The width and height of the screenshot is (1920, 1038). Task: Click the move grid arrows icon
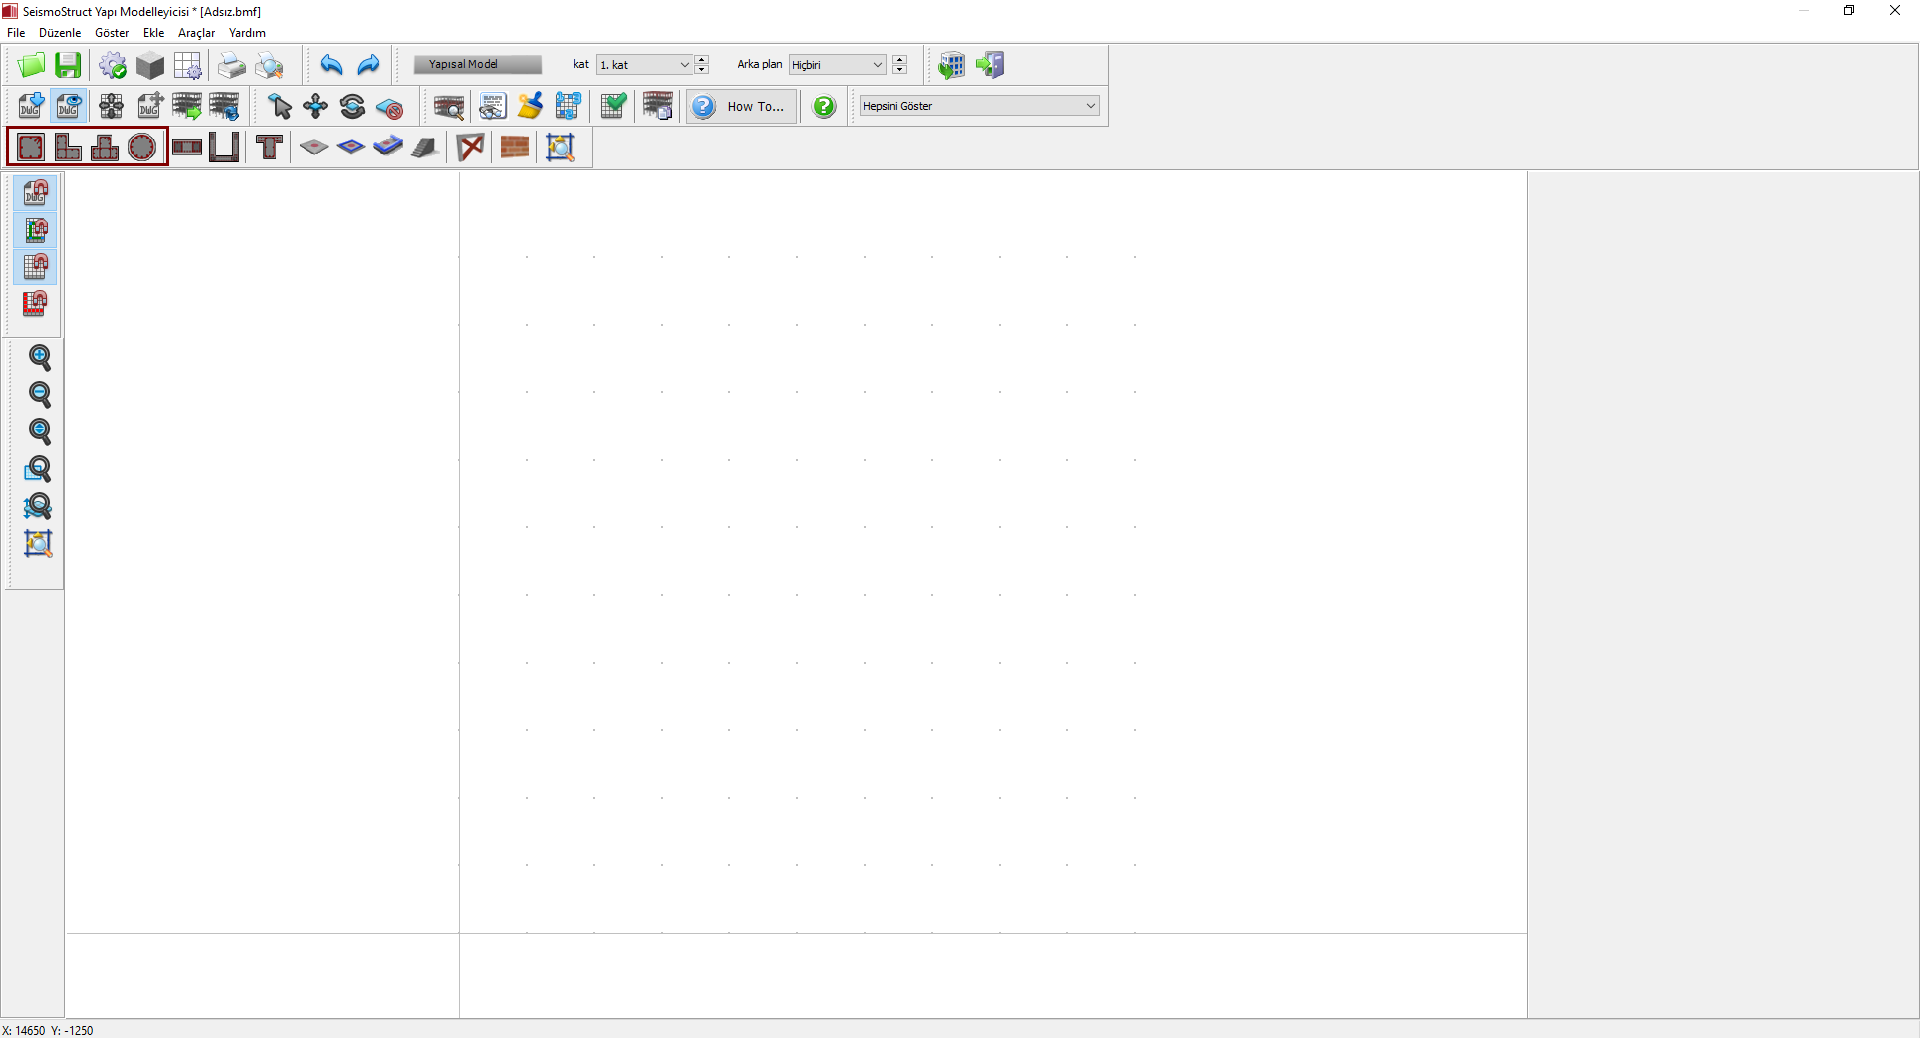(111, 106)
